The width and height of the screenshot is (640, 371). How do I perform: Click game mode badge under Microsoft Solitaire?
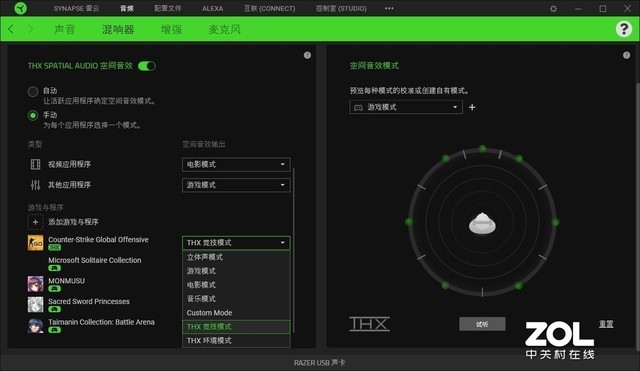(54, 268)
